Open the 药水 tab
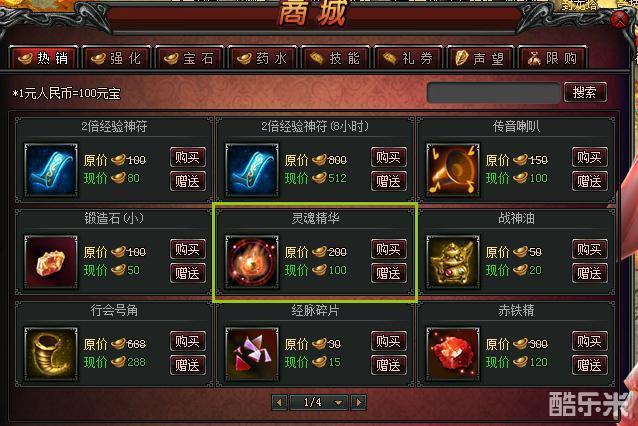The height and width of the screenshot is (426, 638). tap(262, 59)
